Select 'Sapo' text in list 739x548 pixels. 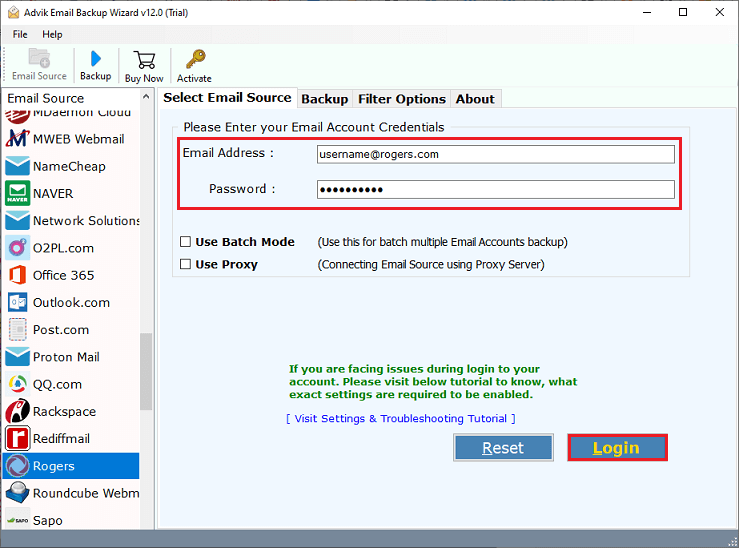(48, 520)
